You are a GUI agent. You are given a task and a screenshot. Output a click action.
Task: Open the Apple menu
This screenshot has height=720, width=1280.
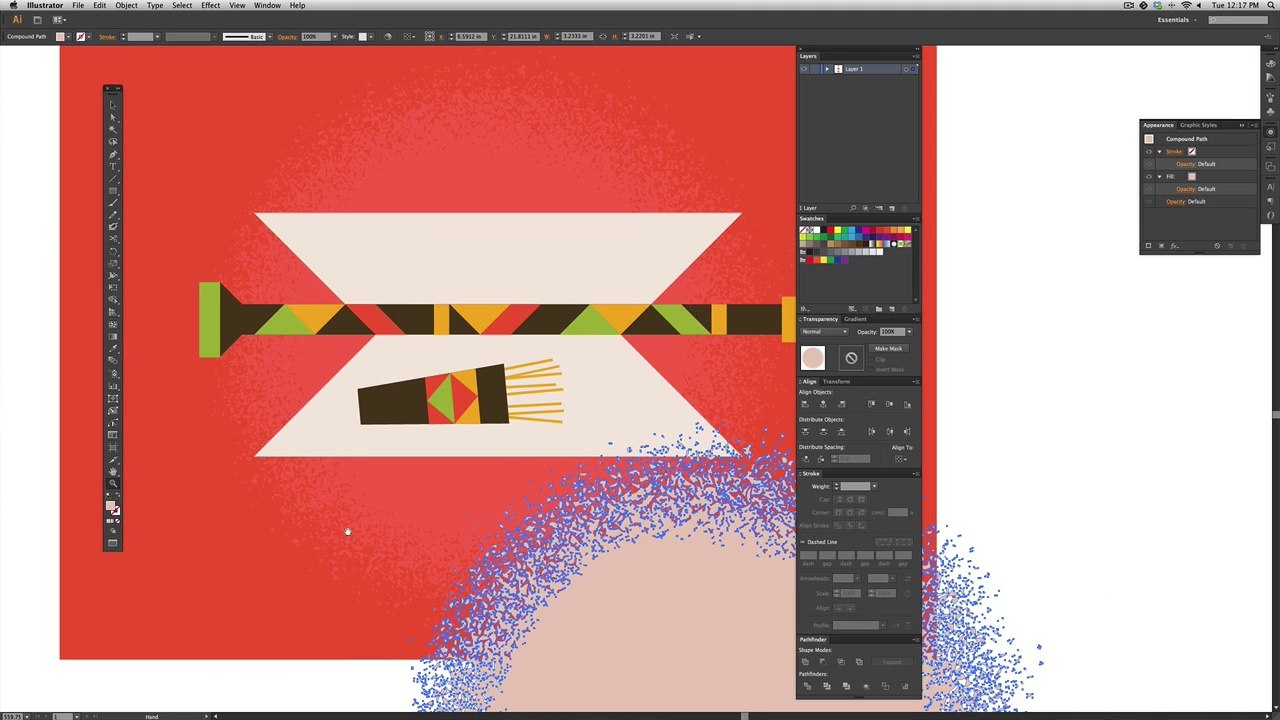click(13, 5)
